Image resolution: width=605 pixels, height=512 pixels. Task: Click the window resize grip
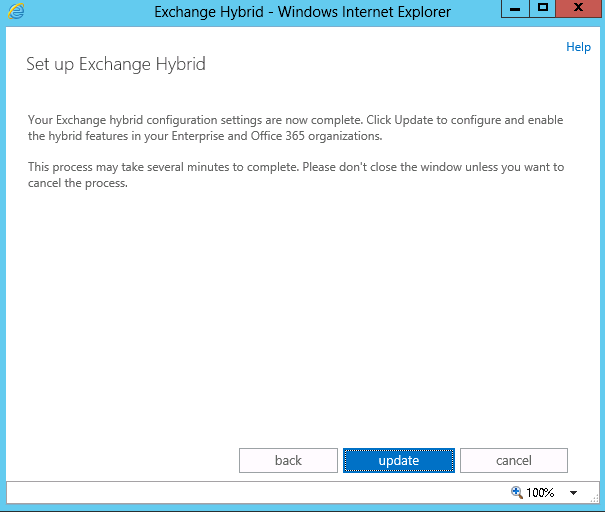(595, 498)
